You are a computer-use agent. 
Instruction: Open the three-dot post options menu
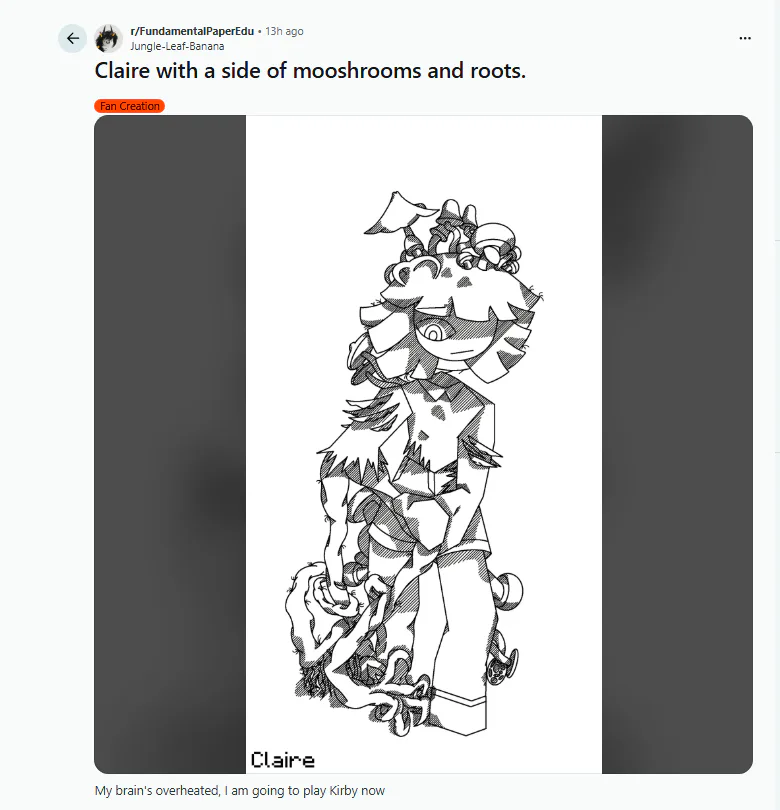pyautogui.click(x=745, y=38)
